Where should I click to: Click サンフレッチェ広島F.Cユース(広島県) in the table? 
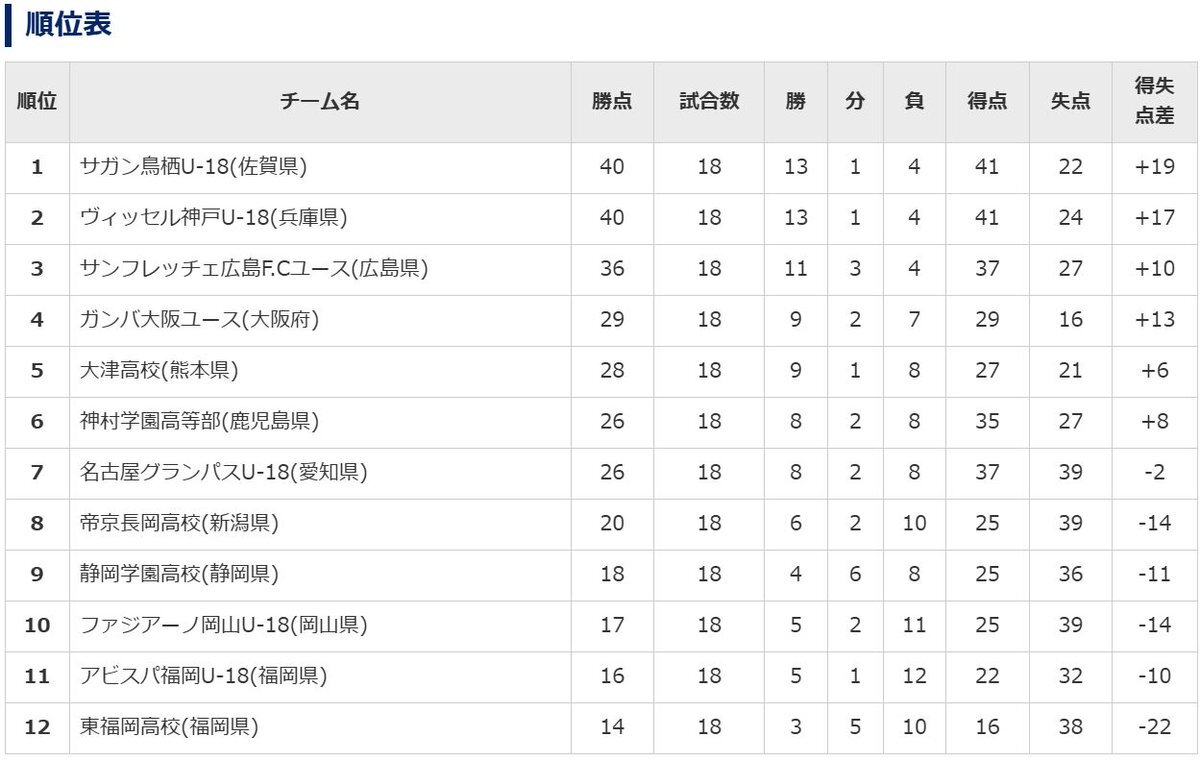click(254, 269)
